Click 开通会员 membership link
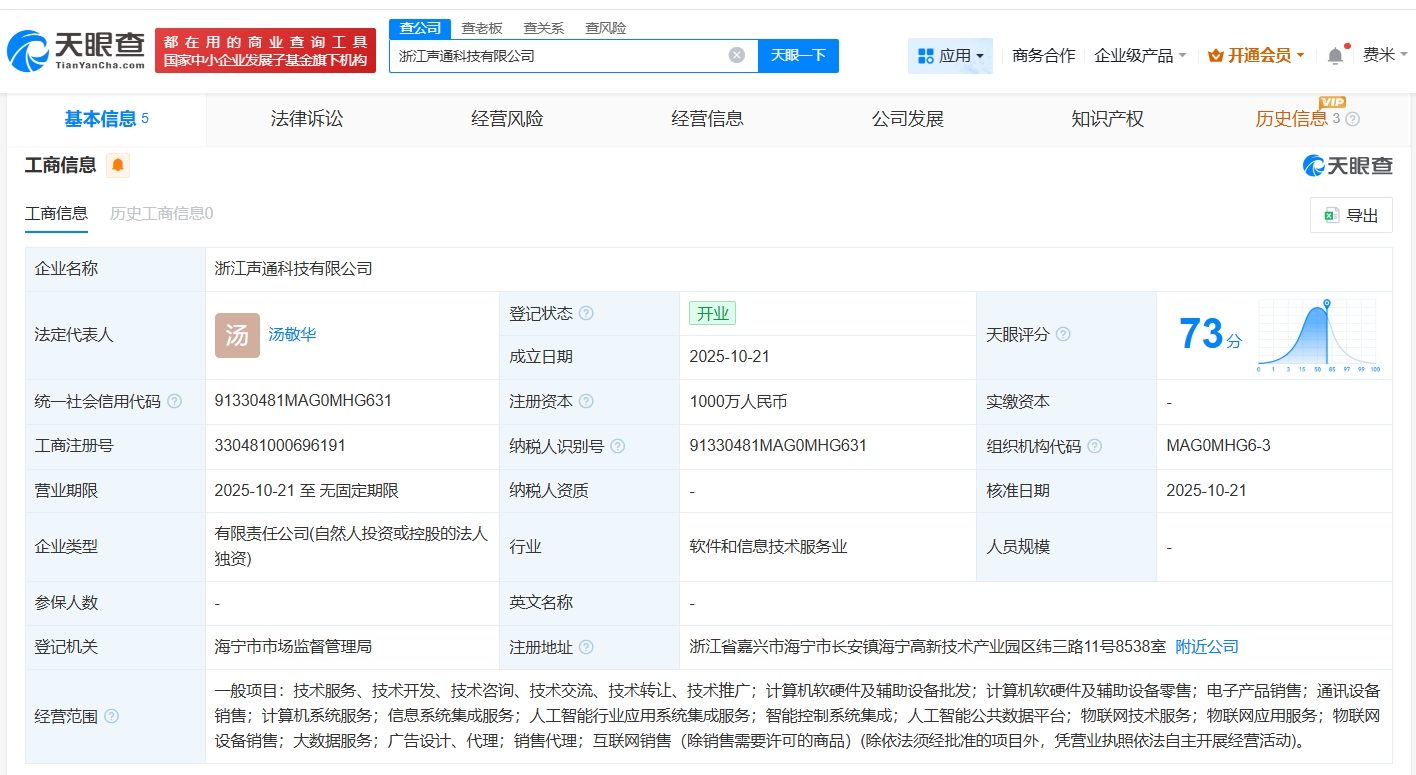The image size is (1416, 775). click(1255, 55)
